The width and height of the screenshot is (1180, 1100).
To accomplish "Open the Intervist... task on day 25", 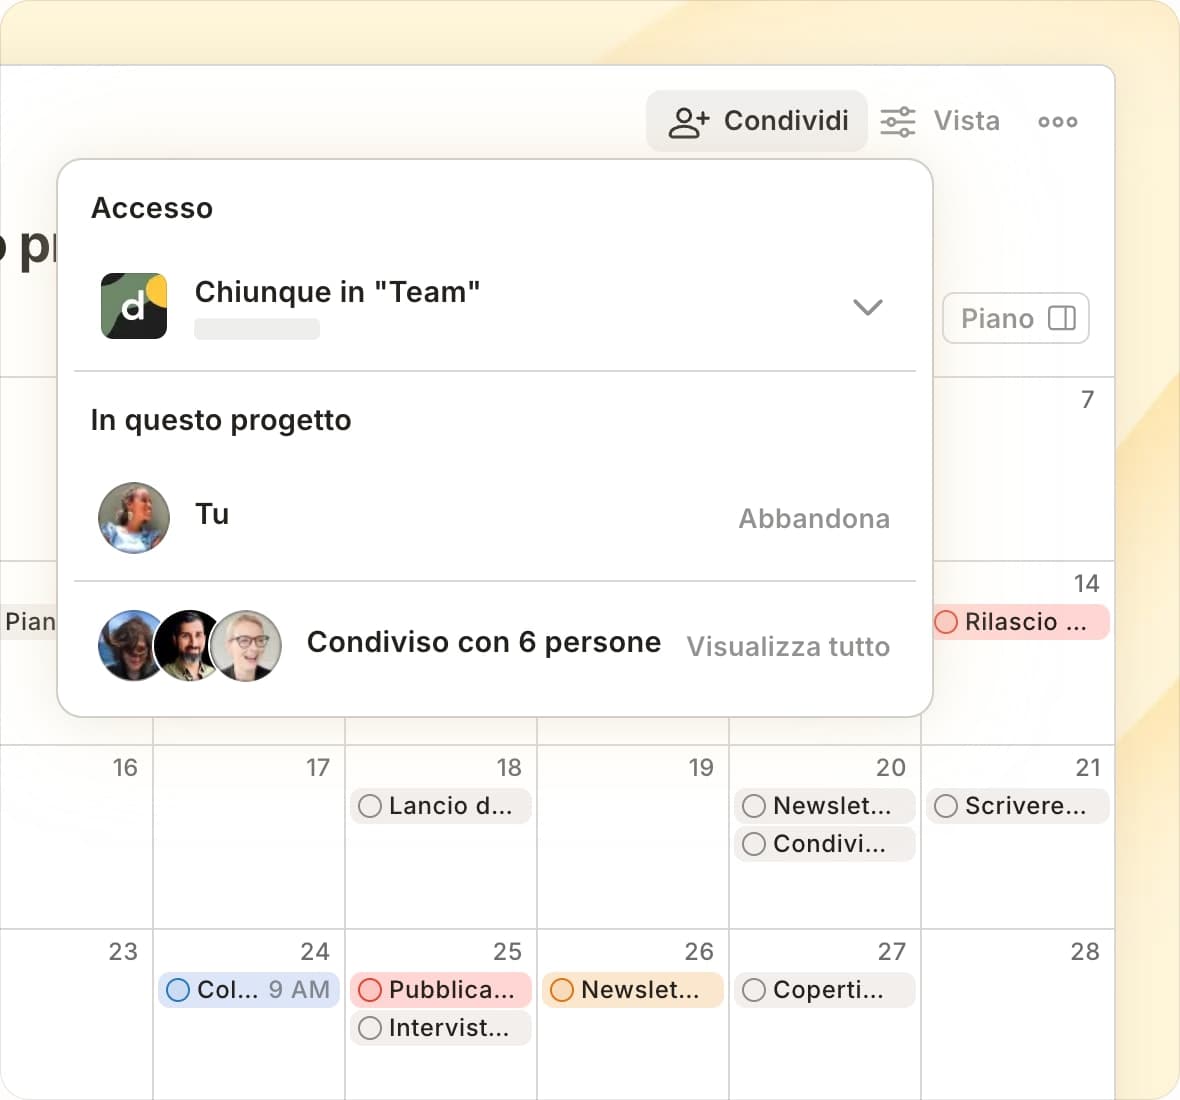I will click(x=448, y=1028).
